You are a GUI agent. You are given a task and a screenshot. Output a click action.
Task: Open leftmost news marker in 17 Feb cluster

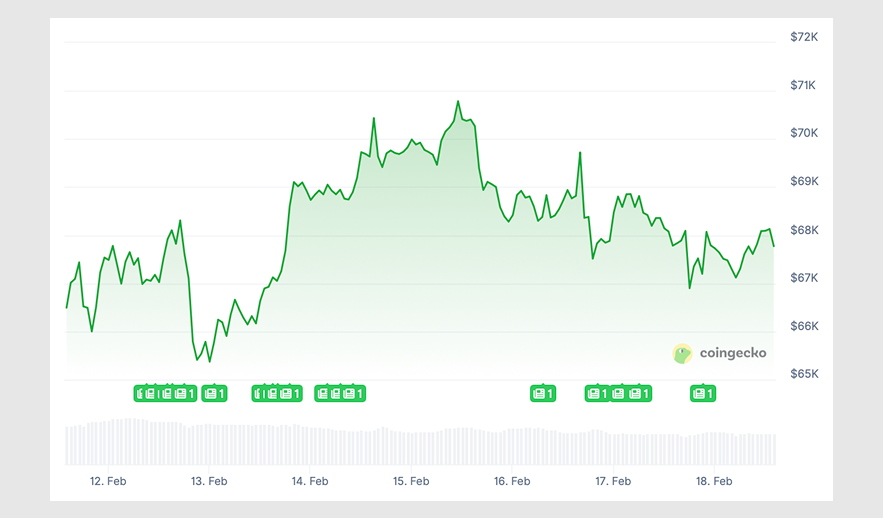[x=597, y=393]
